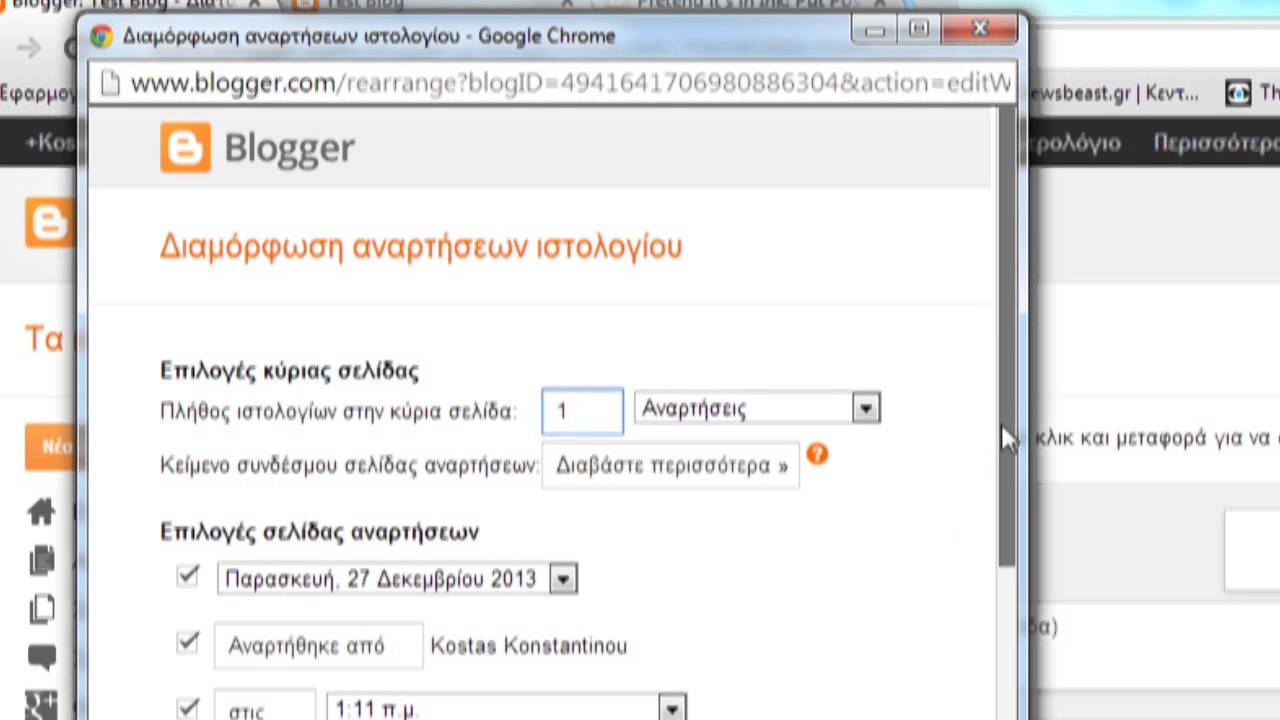Click the Blogger logo in popup header
This screenshot has height=720, width=1280.
[x=257, y=148]
